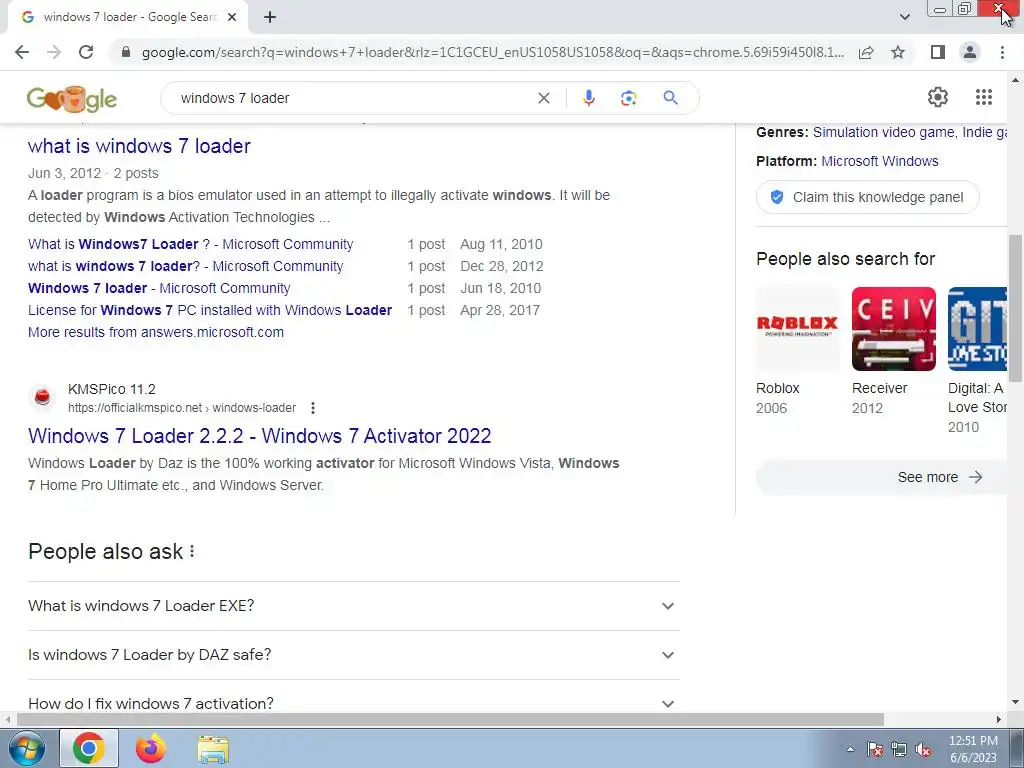Go back using the browser back arrow

[22, 52]
